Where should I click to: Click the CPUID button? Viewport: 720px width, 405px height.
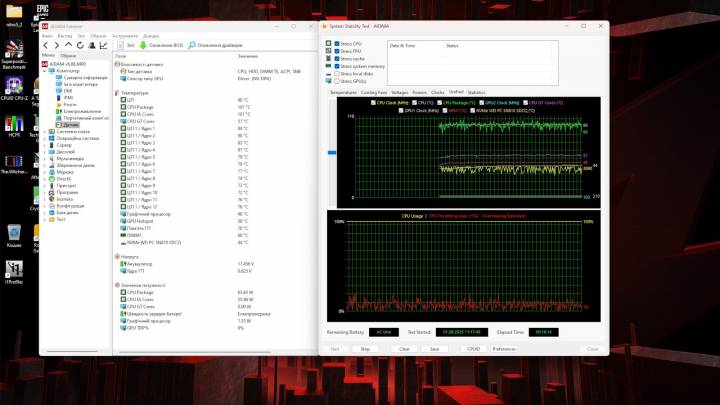tap(473, 349)
